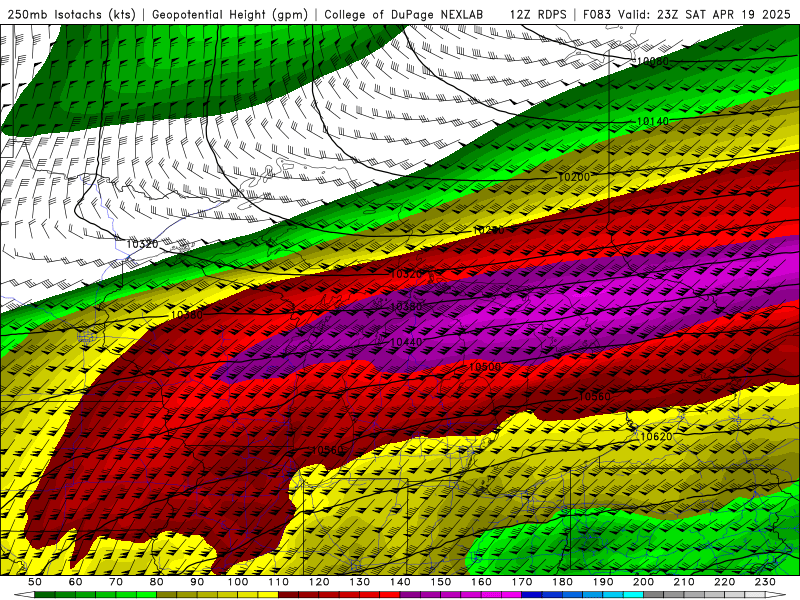Click the 'F083 Valid: 23Z SAT APR 19 2025' text

click(x=687, y=14)
